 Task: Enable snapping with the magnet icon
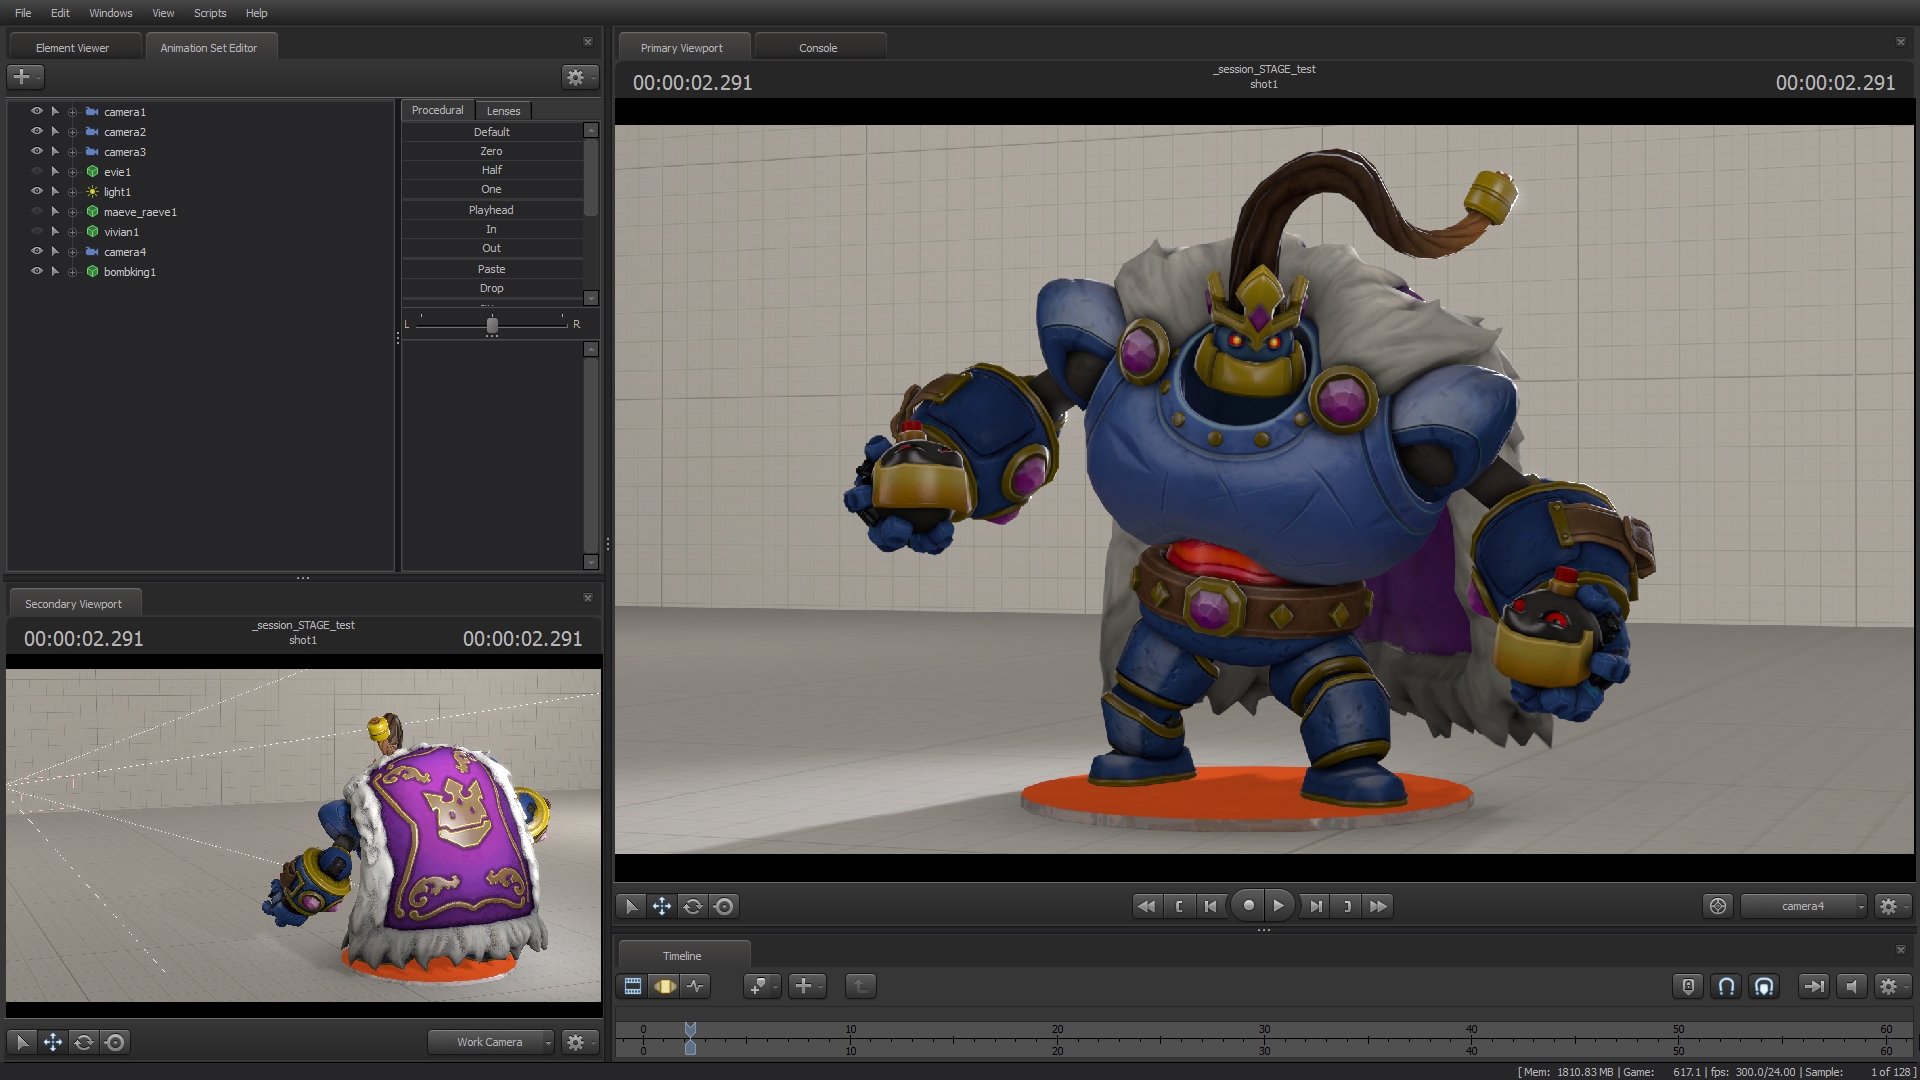[1726, 986]
